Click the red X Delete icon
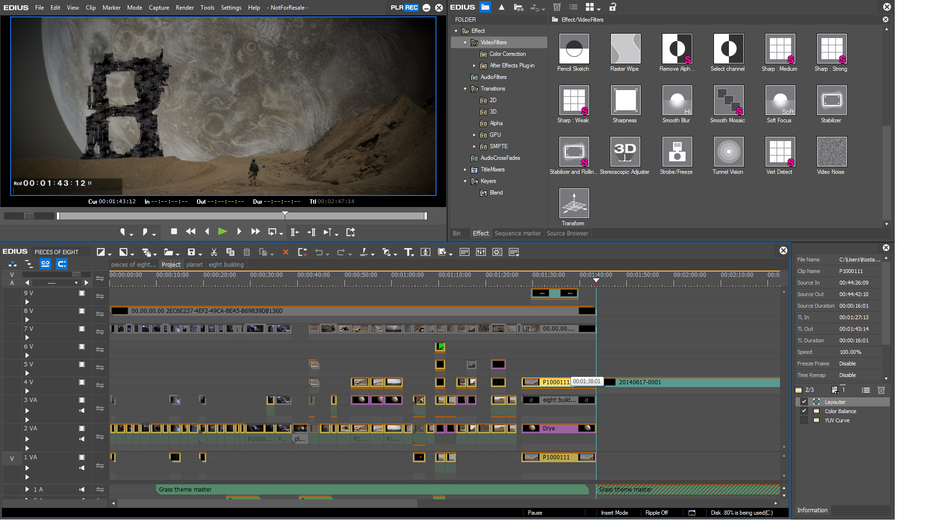This screenshot has width=925, height=520. point(285,252)
